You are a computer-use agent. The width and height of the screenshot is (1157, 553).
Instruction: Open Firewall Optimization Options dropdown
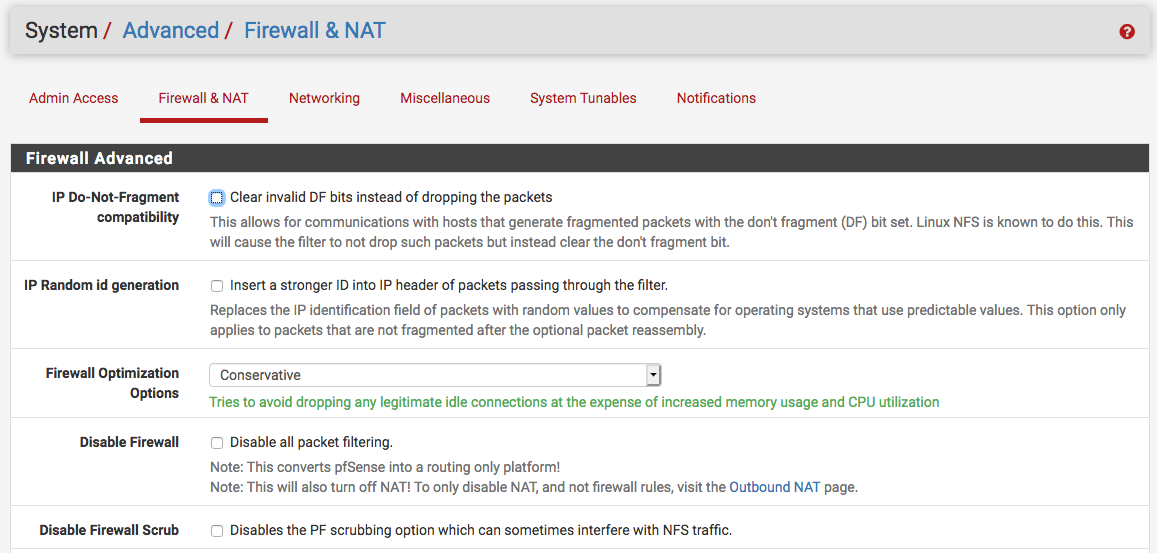435,375
